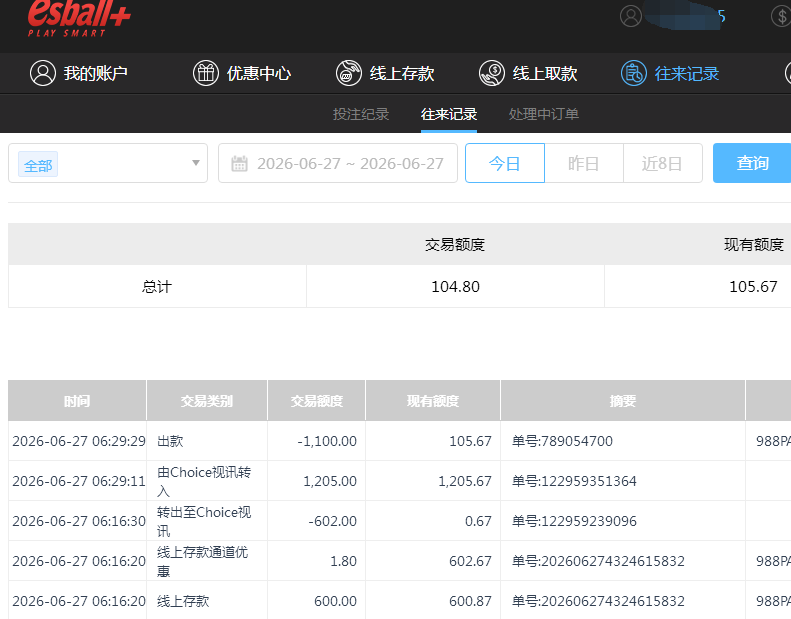This screenshot has height=619, width=791.
Task: Click the 查询 search button
Action: (752, 163)
